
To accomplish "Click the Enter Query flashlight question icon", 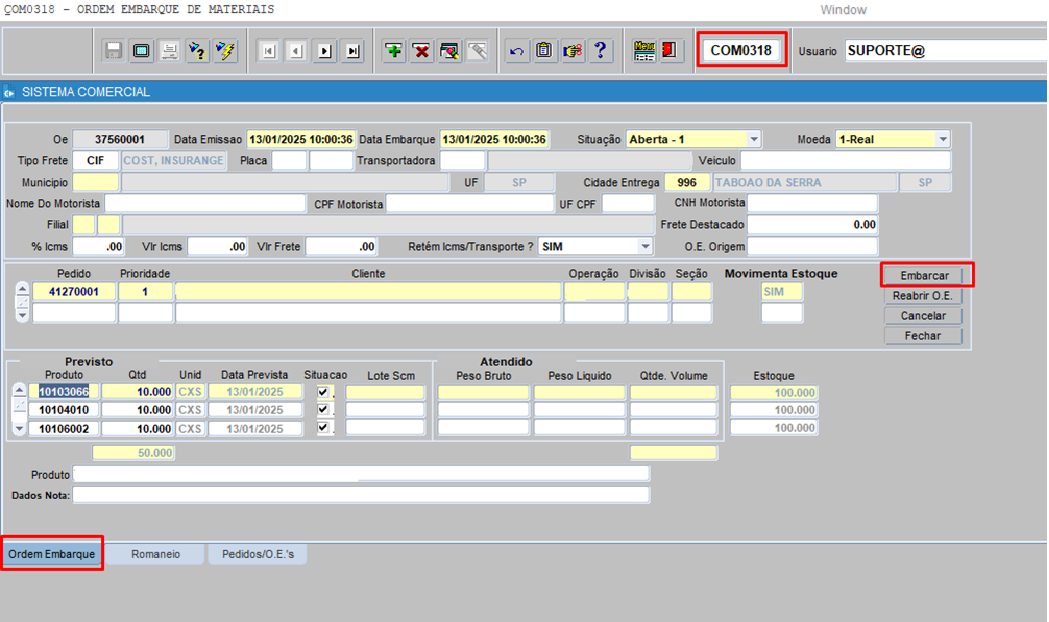I will (x=197, y=51).
